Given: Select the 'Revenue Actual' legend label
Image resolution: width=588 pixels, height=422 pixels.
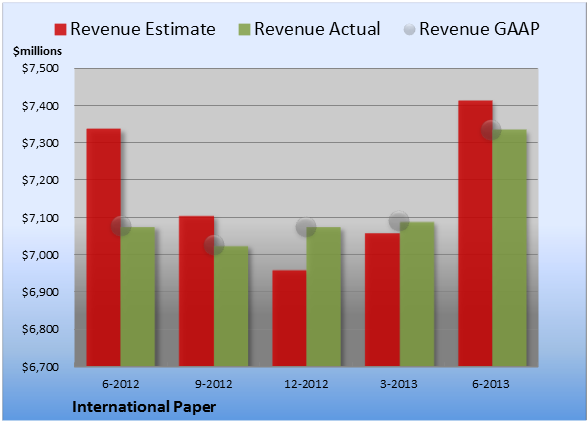Looking at the screenshot, I should (x=317, y=29).
